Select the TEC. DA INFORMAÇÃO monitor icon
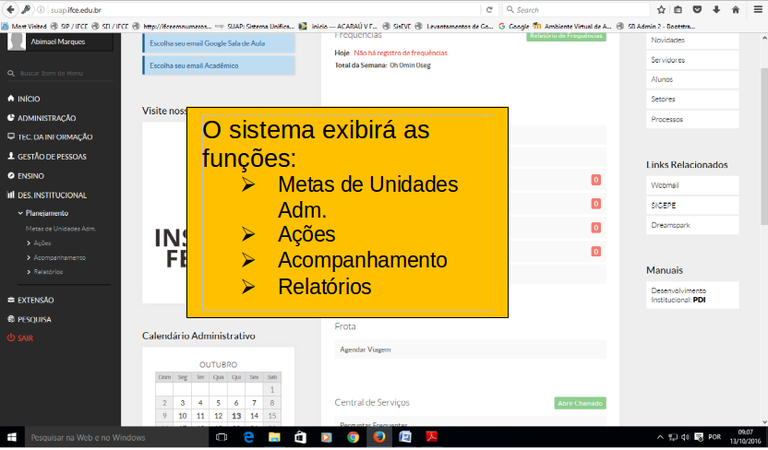Image resolution: width=768 pixels, height=450 pixels. click(x=10, y=137)
